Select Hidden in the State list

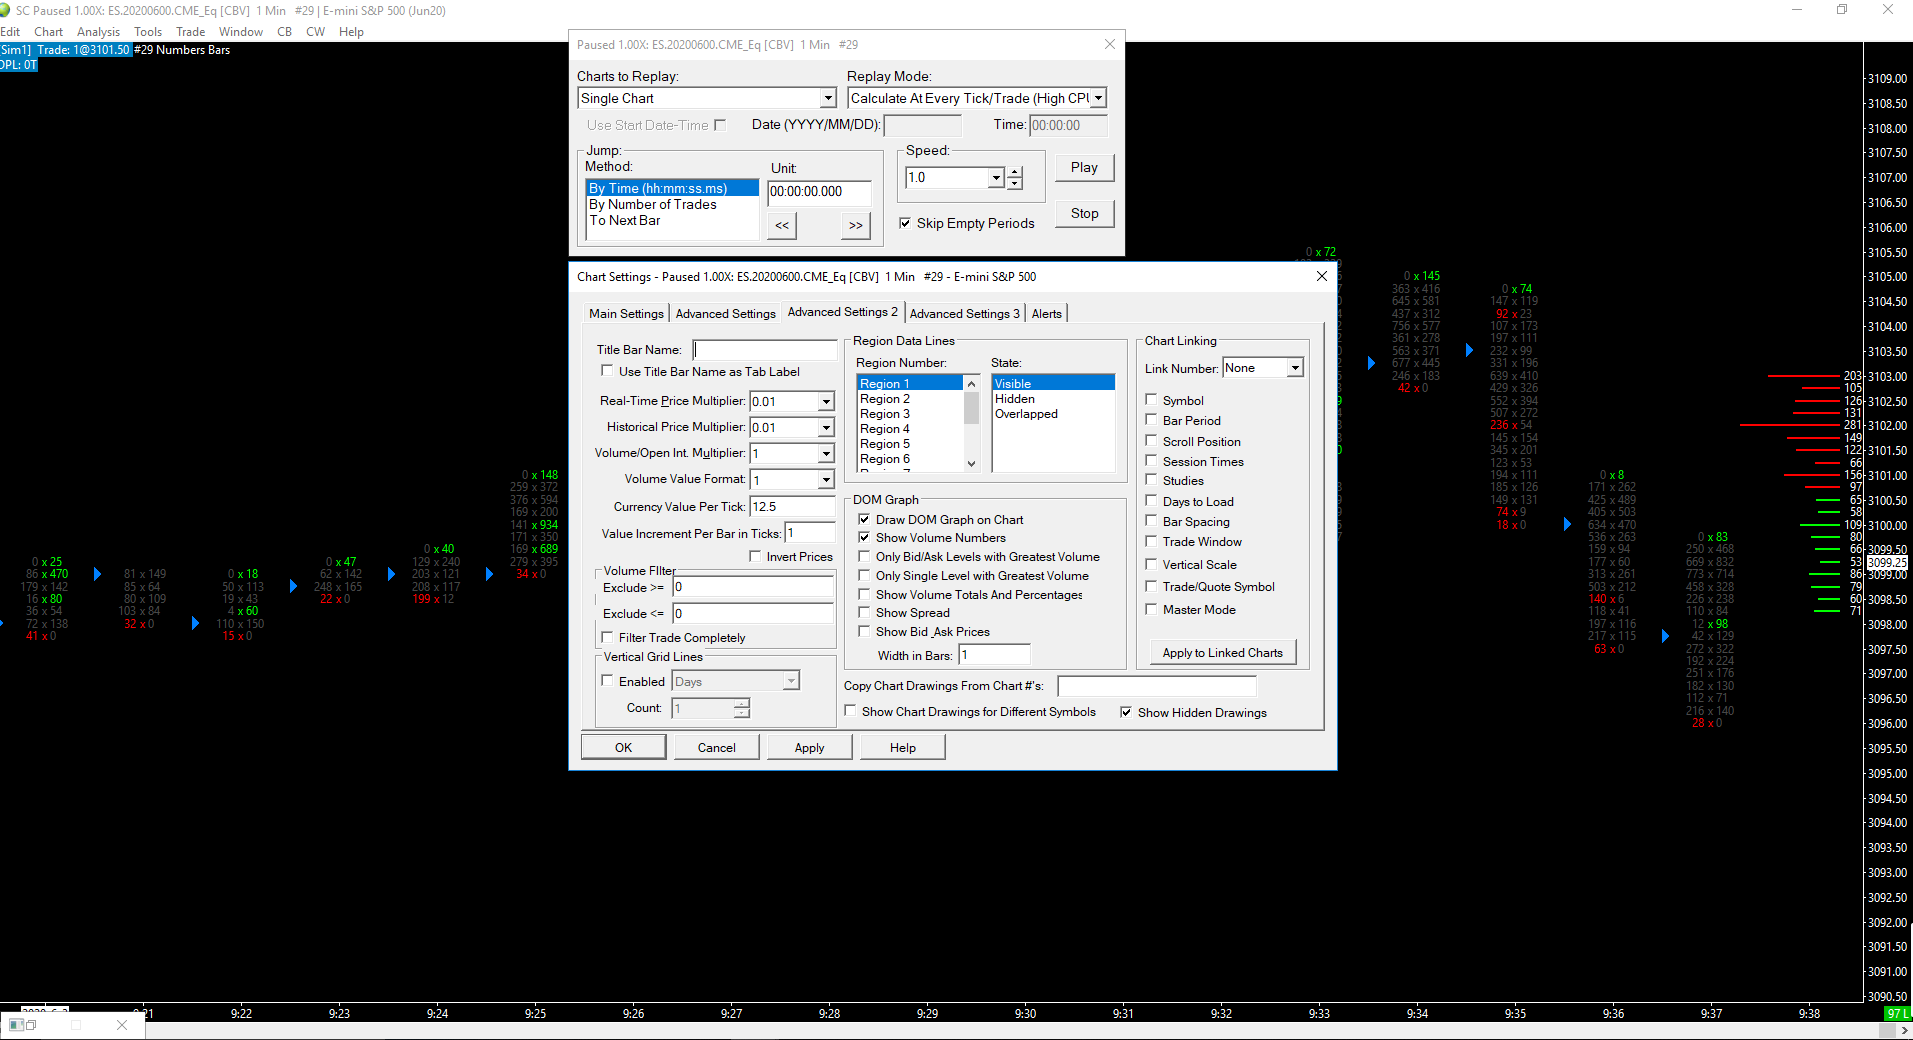click(1015, 399)
